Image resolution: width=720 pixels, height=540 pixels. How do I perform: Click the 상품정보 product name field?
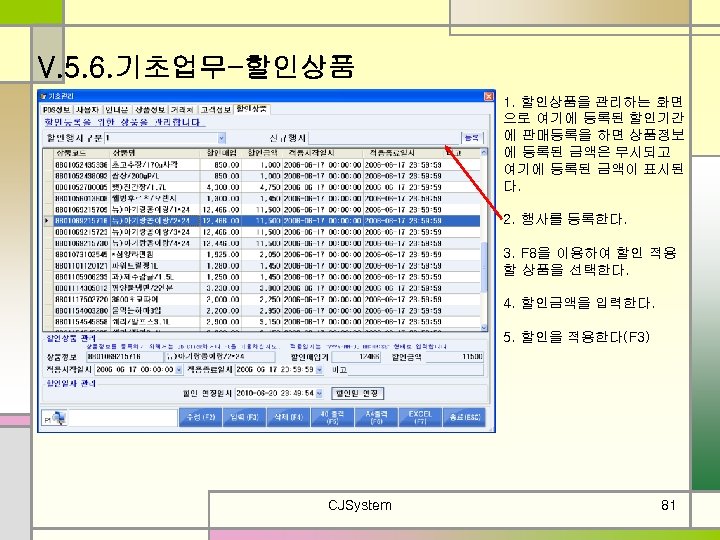[220, 357]
